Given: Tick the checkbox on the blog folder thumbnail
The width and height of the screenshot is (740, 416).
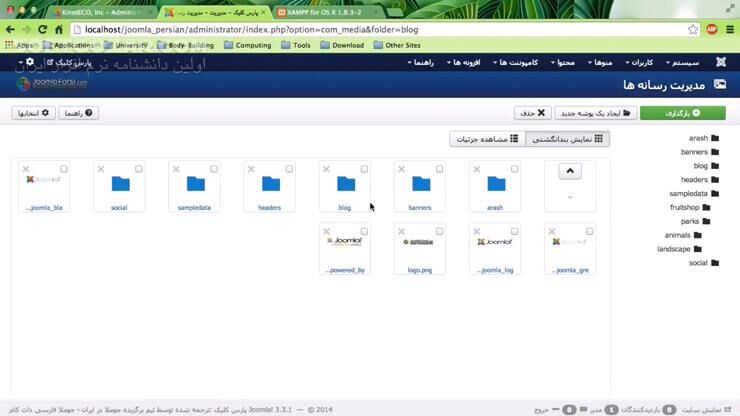Looking at the screenshot, I should [x=364, y=169].
